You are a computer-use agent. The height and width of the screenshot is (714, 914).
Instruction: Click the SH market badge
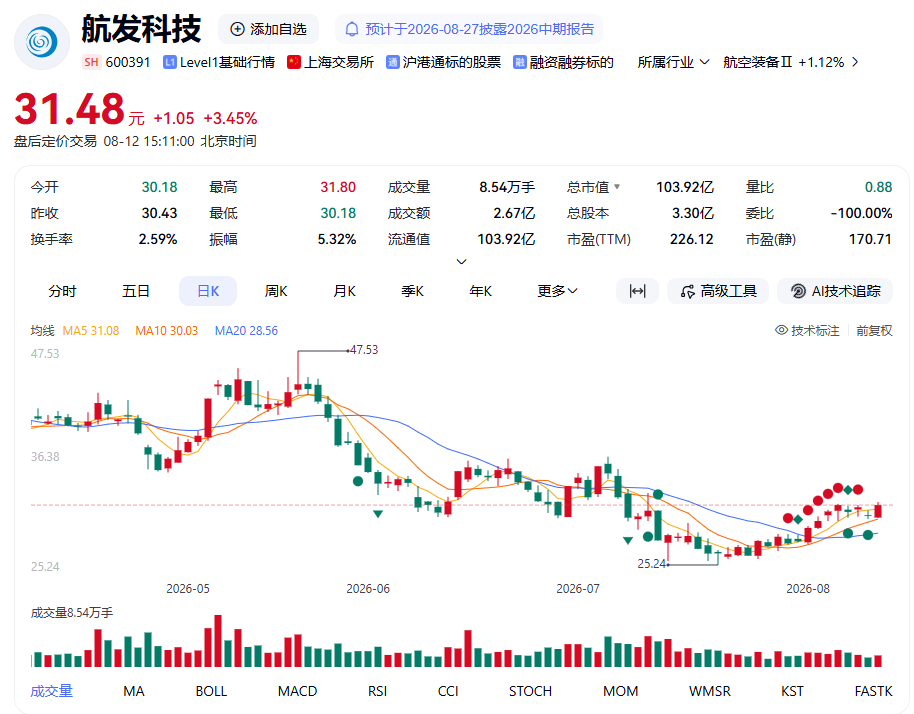(91, 62)
